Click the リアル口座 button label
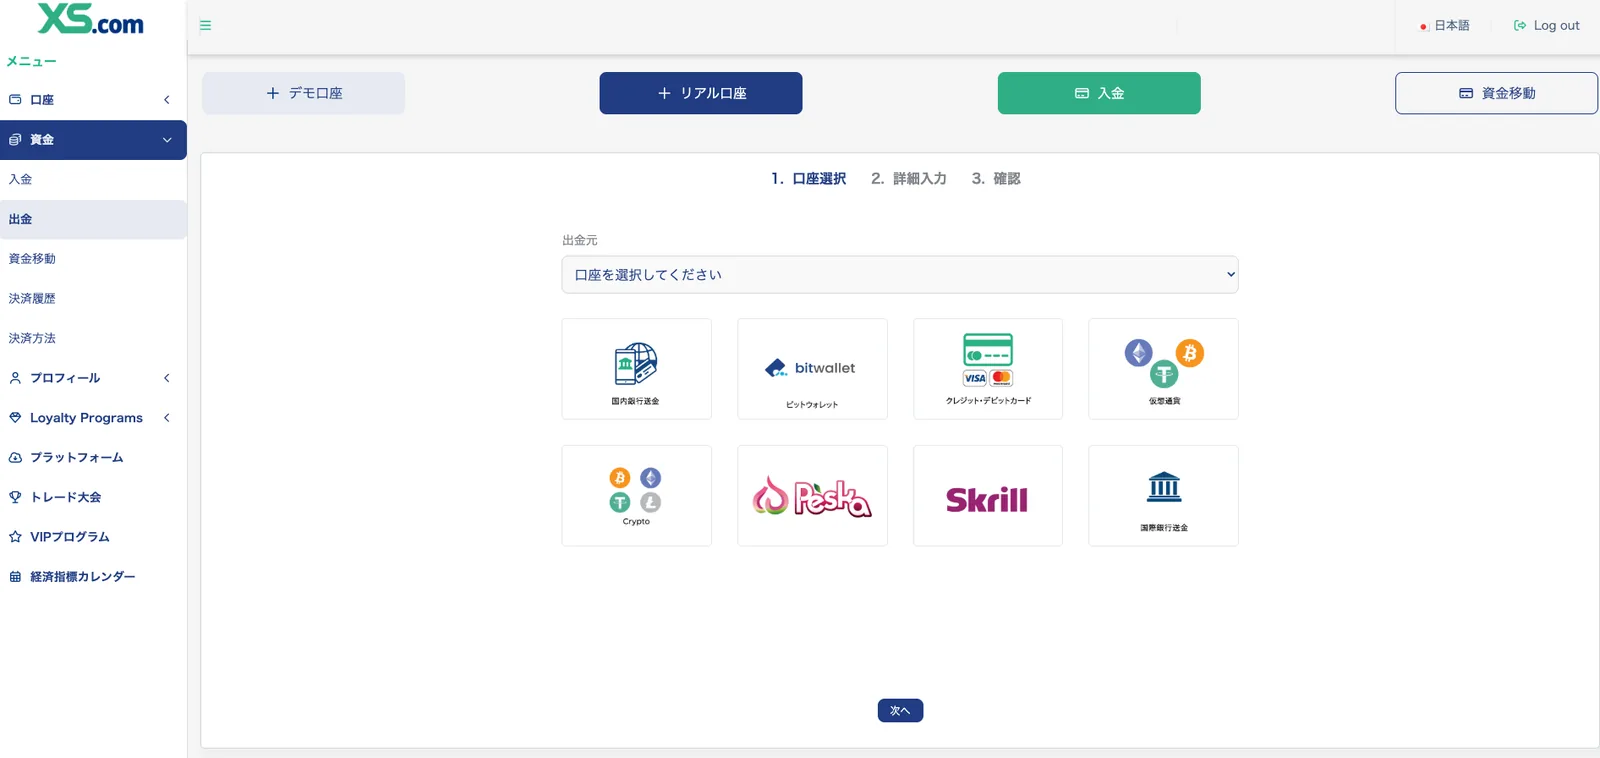Screen dimensions: 1600x758 [x=714, y=93]
